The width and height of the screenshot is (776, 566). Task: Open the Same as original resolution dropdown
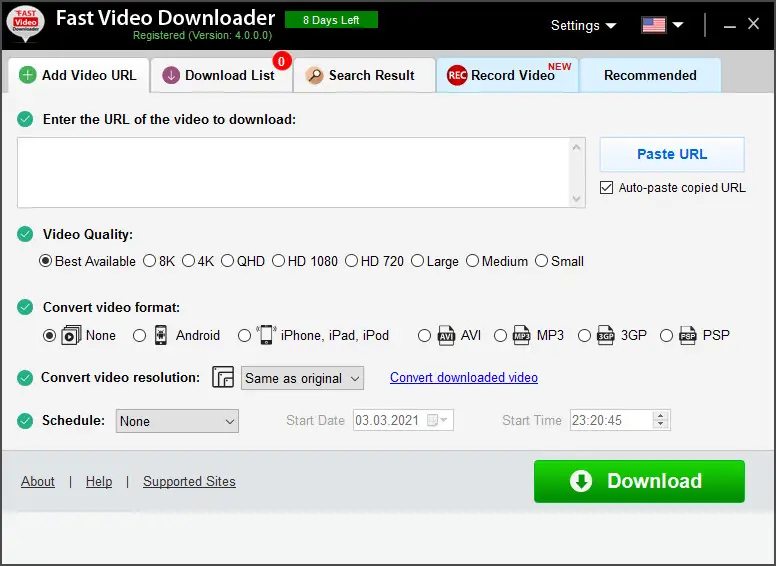(302, 378)
